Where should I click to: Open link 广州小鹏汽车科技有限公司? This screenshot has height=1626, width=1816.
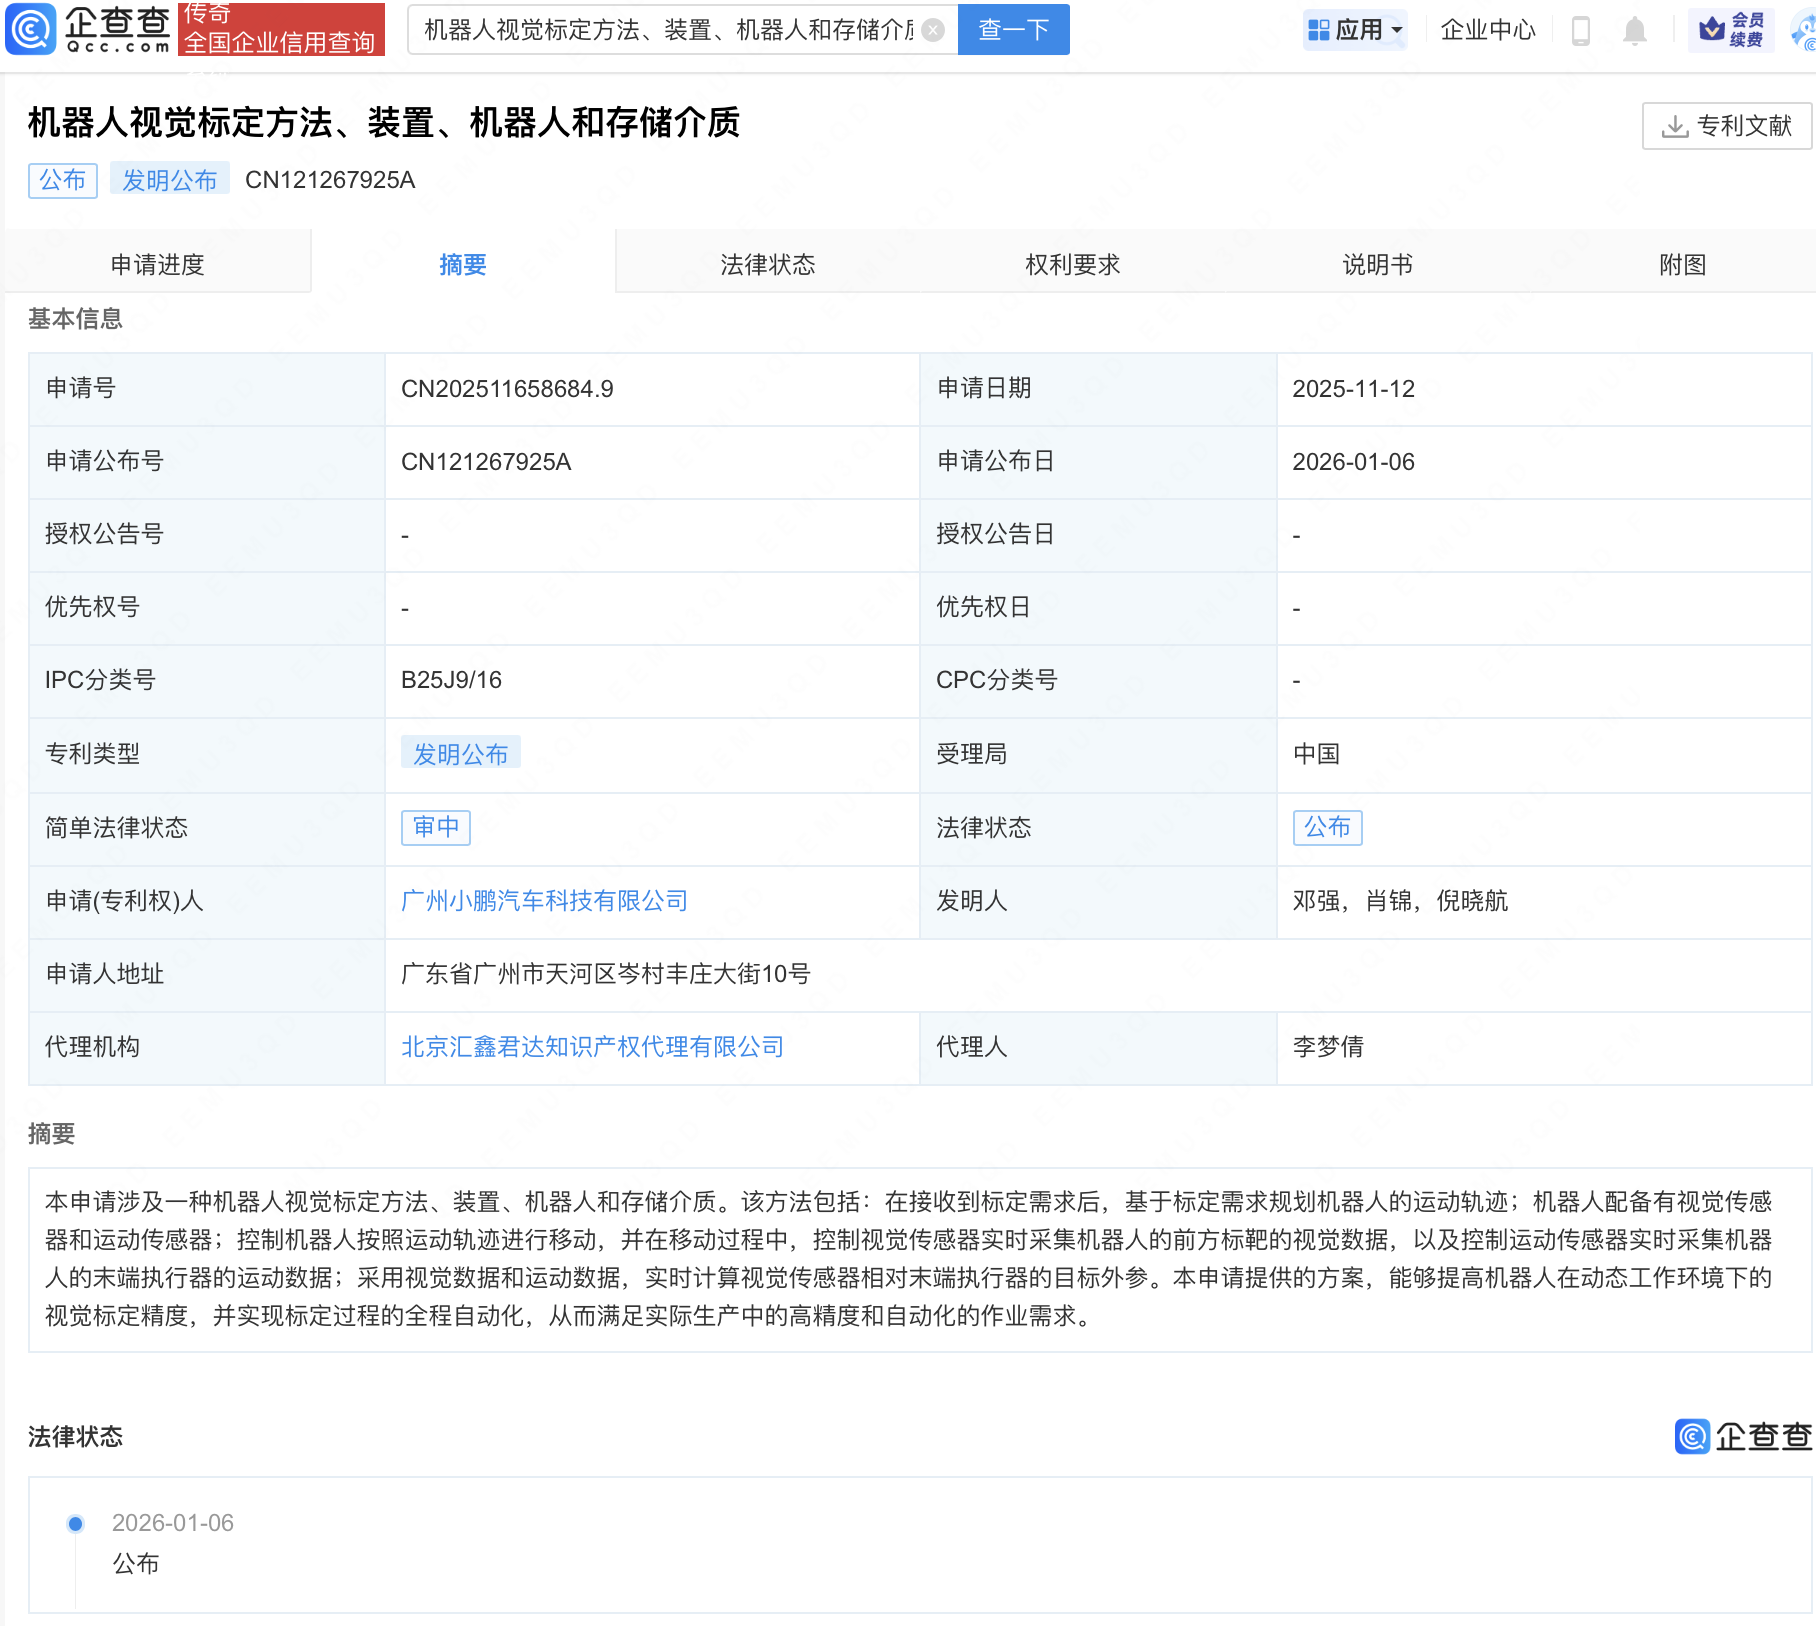coord(543,901)
